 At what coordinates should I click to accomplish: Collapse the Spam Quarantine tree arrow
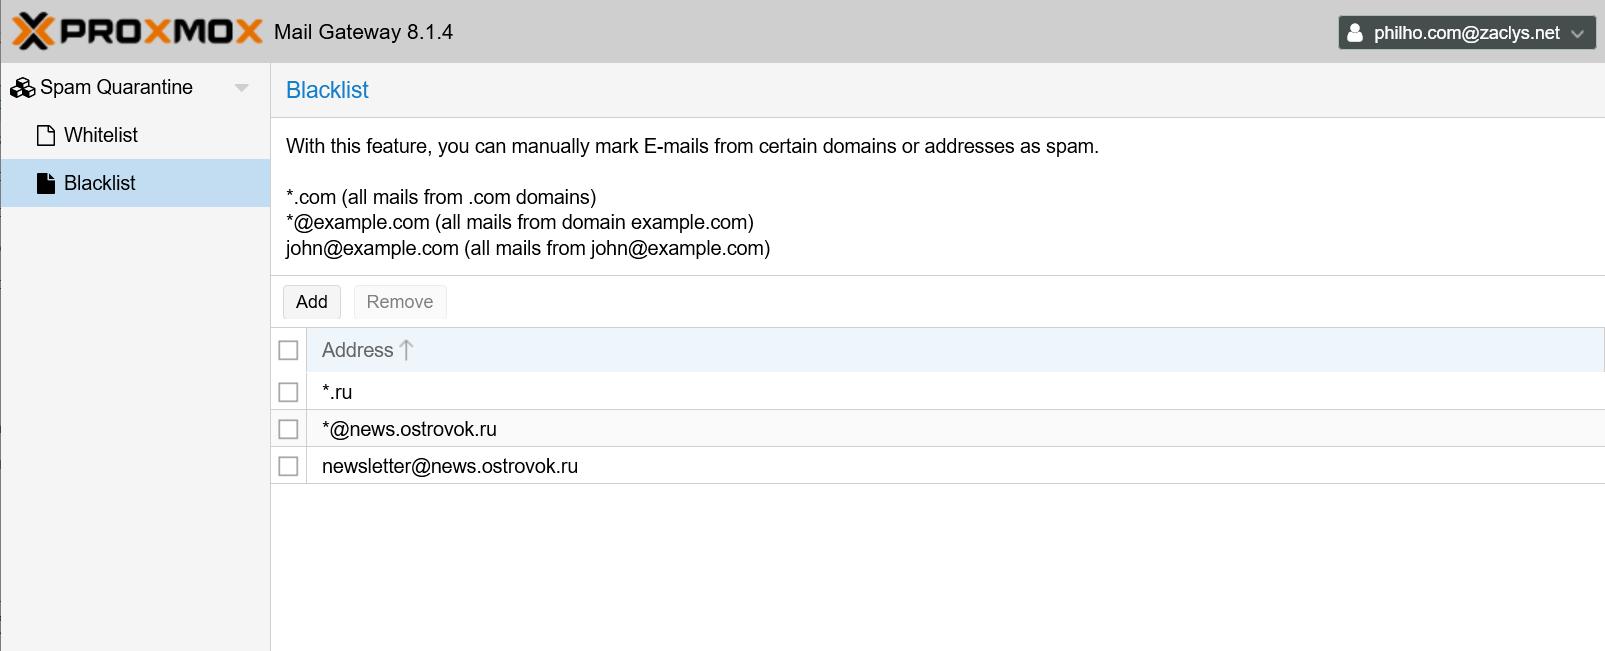point(241,88)
